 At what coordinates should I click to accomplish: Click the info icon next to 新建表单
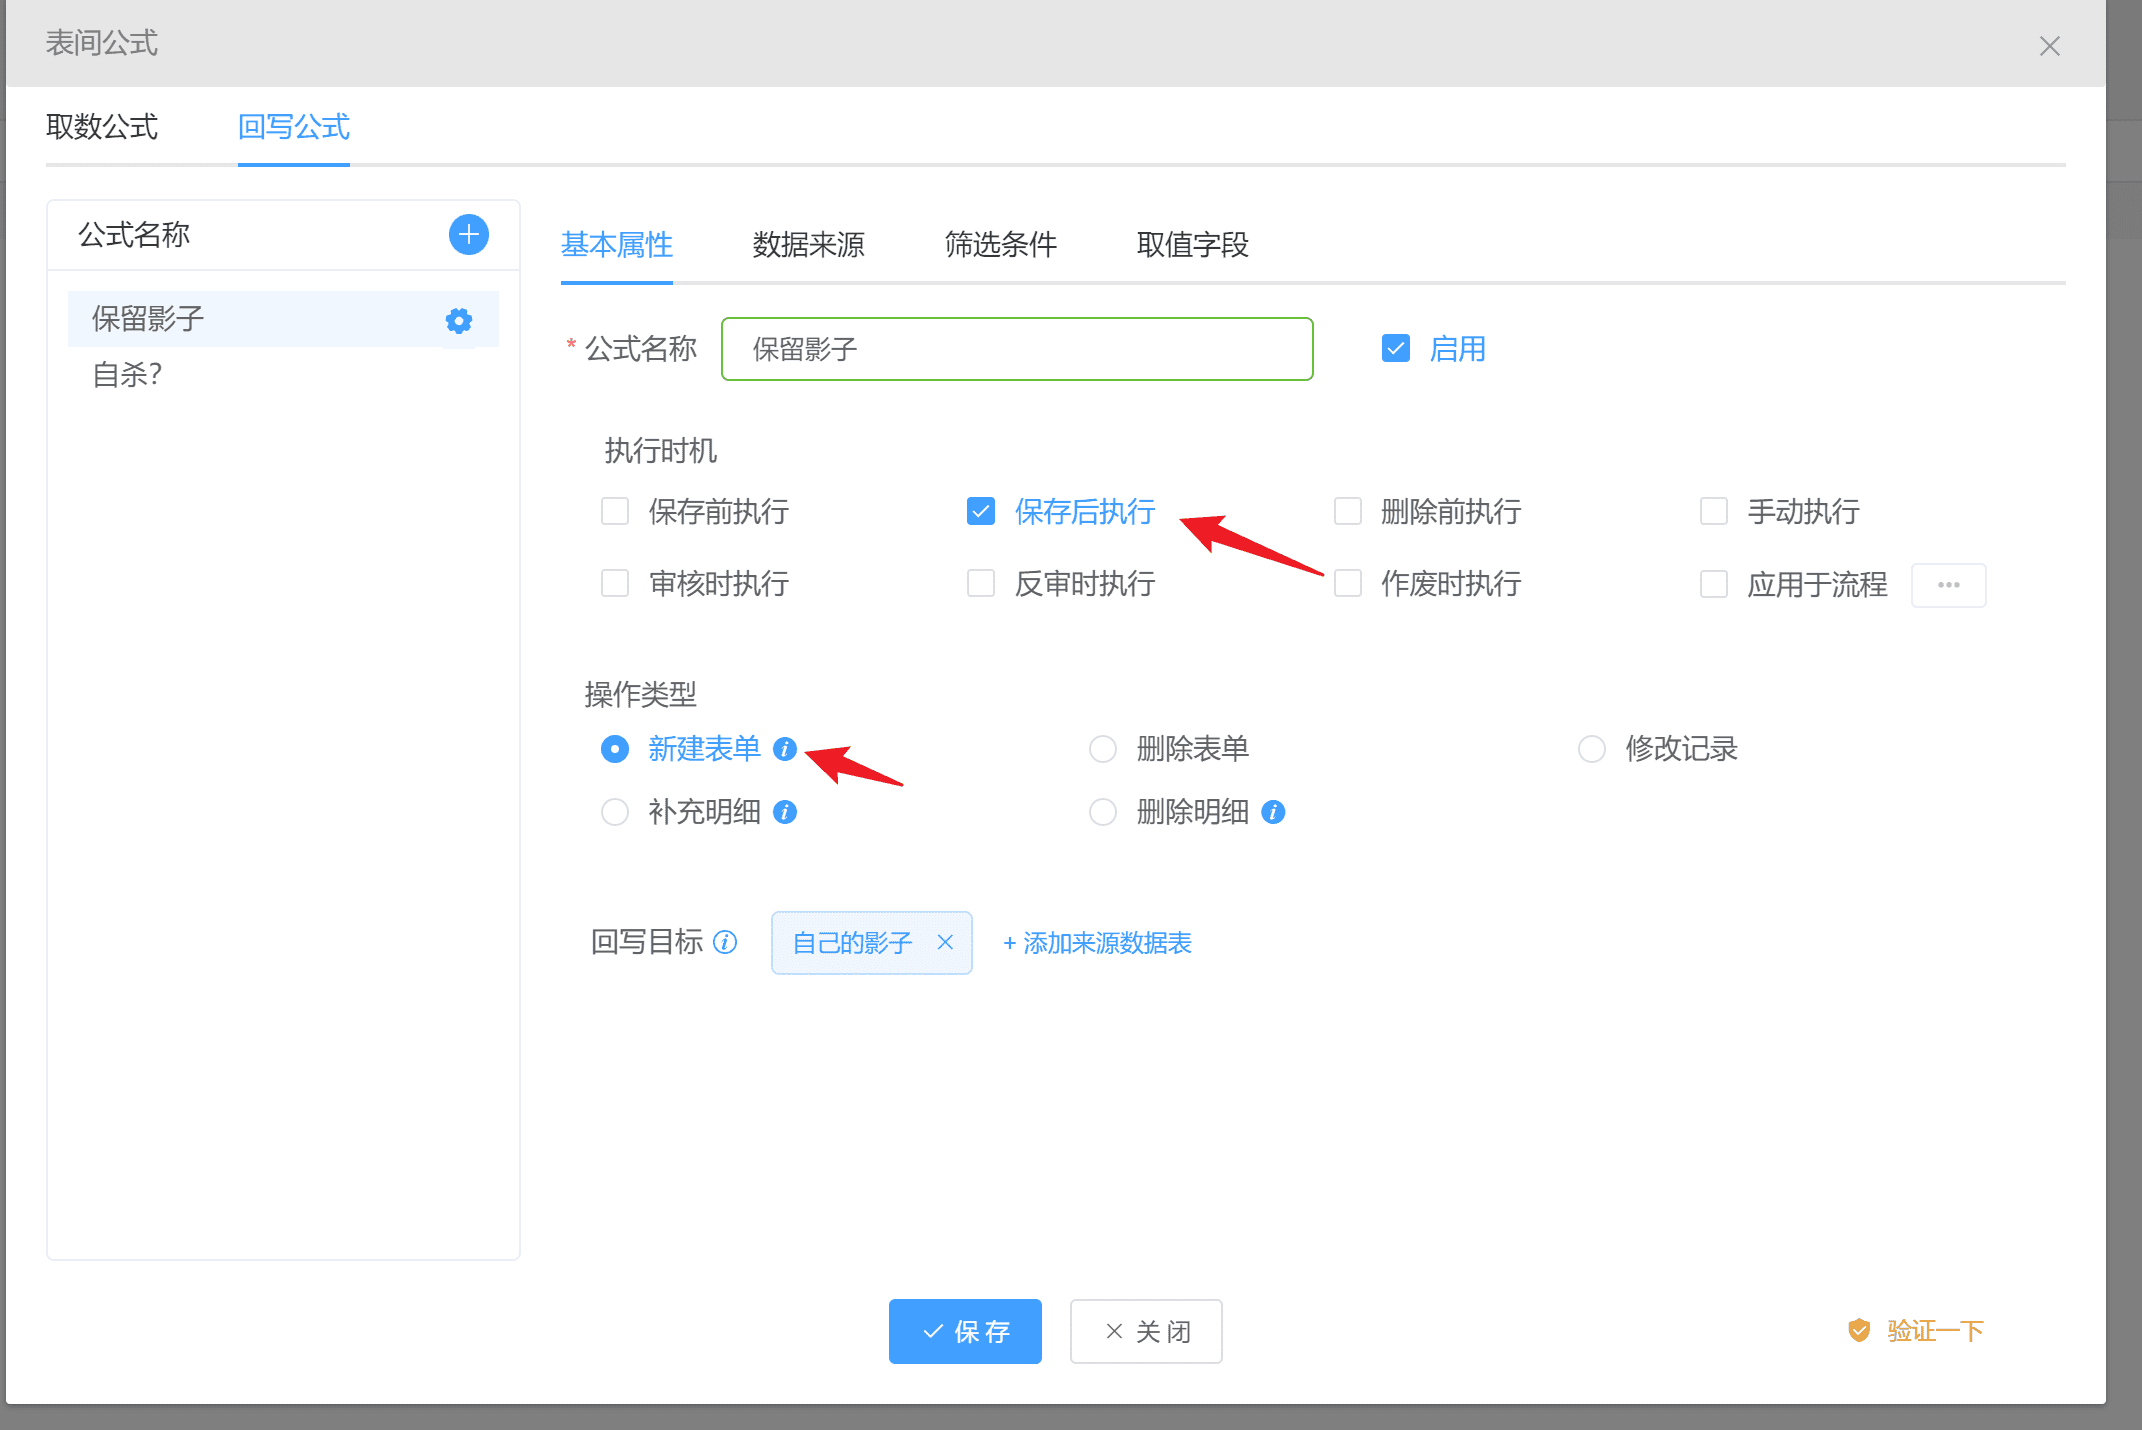[x=785, y=749]
